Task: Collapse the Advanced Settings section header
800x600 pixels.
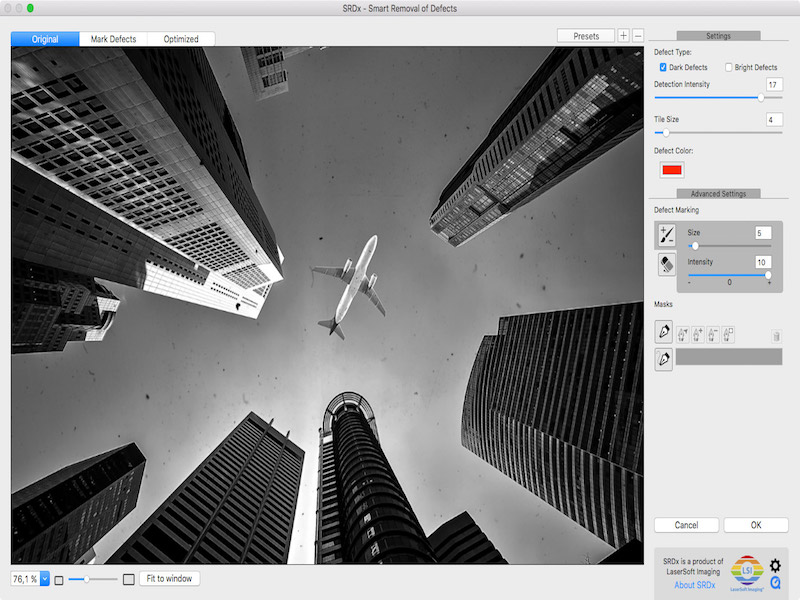Action: coord(718,193)
